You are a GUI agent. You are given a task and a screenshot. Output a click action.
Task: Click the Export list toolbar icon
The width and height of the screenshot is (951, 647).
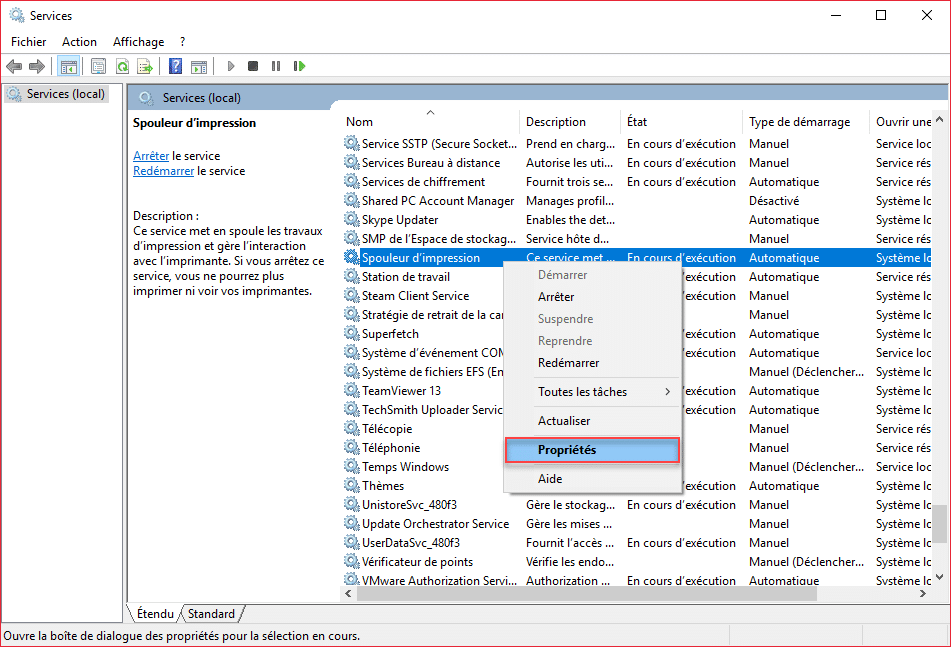145,66
